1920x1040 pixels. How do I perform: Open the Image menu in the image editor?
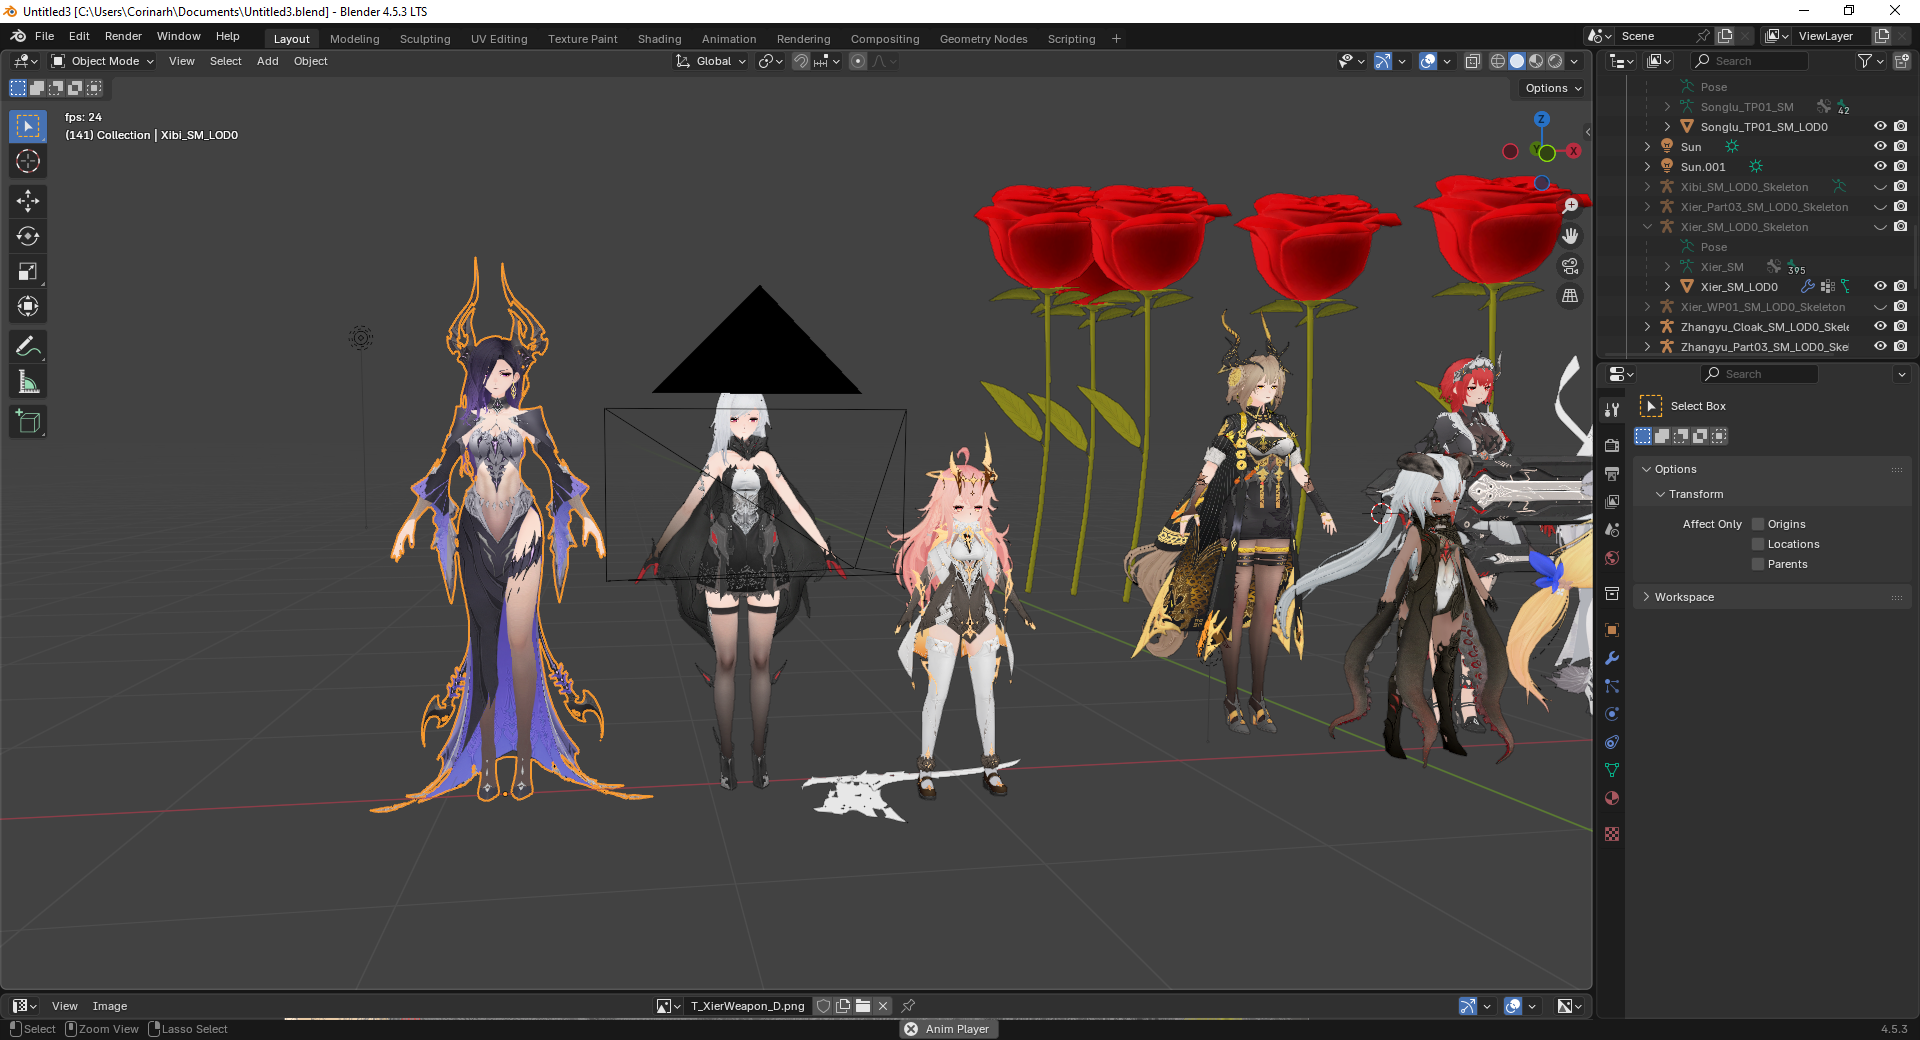pos(110,1006)
